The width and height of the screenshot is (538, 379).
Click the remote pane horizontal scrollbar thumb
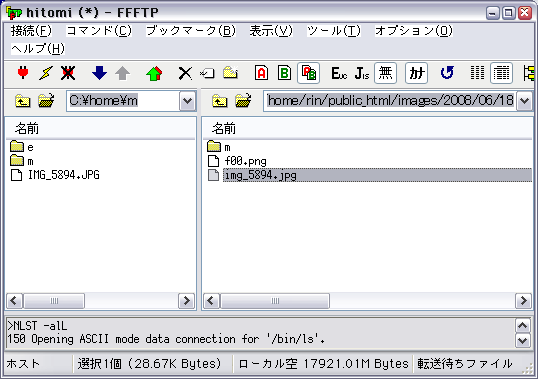click(x=275, y=301)
